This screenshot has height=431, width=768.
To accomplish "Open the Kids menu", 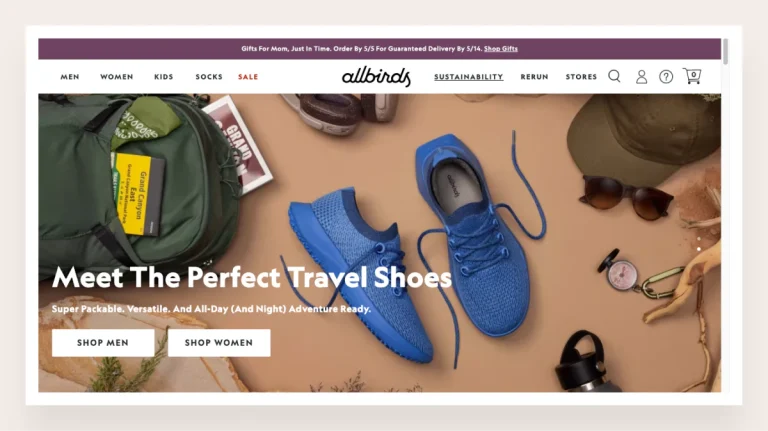I will [164, 77].
